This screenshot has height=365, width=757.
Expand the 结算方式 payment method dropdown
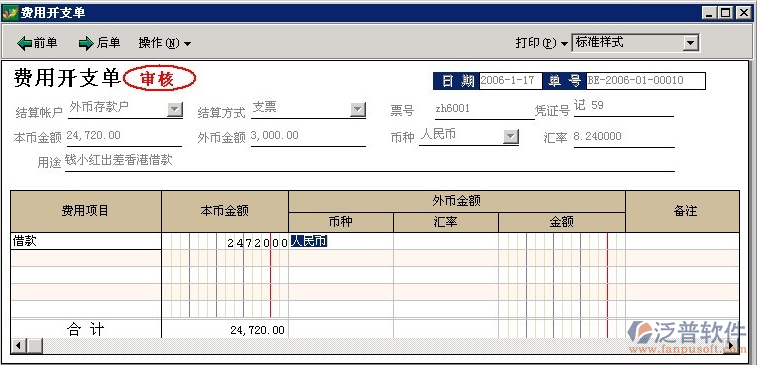point(358,110)
